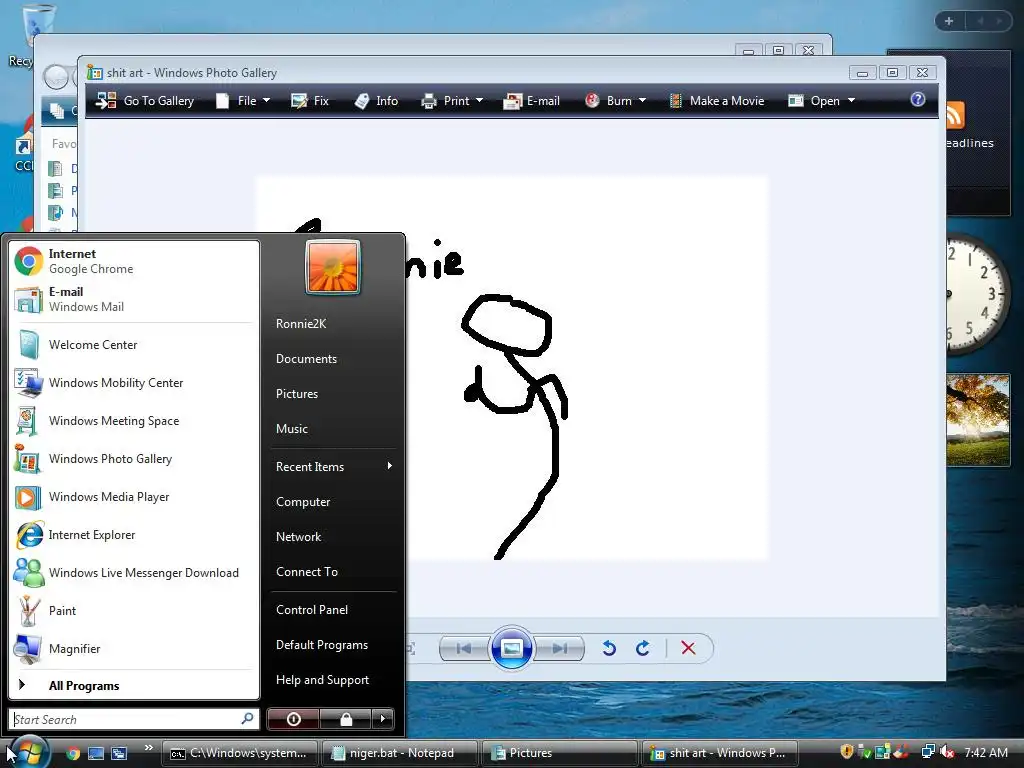Show hidden Quick Launch icons chevron
This screenshot has height=768, width=1024.
(x=148, y=748)
